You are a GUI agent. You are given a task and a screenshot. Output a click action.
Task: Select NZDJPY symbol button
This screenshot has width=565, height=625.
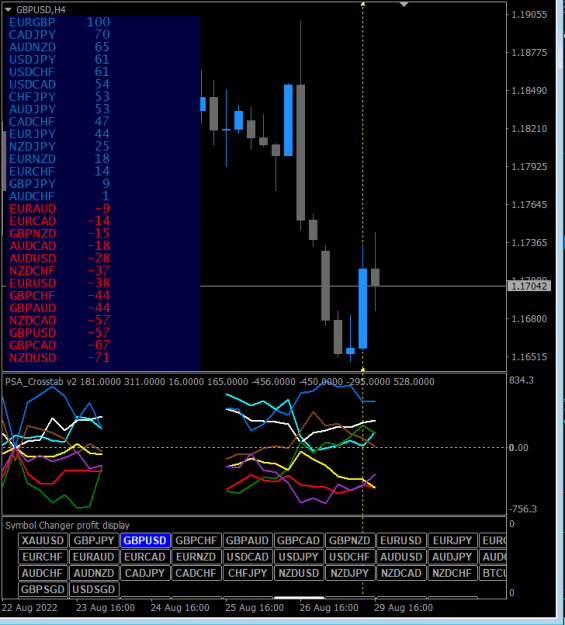pos(350,573)
